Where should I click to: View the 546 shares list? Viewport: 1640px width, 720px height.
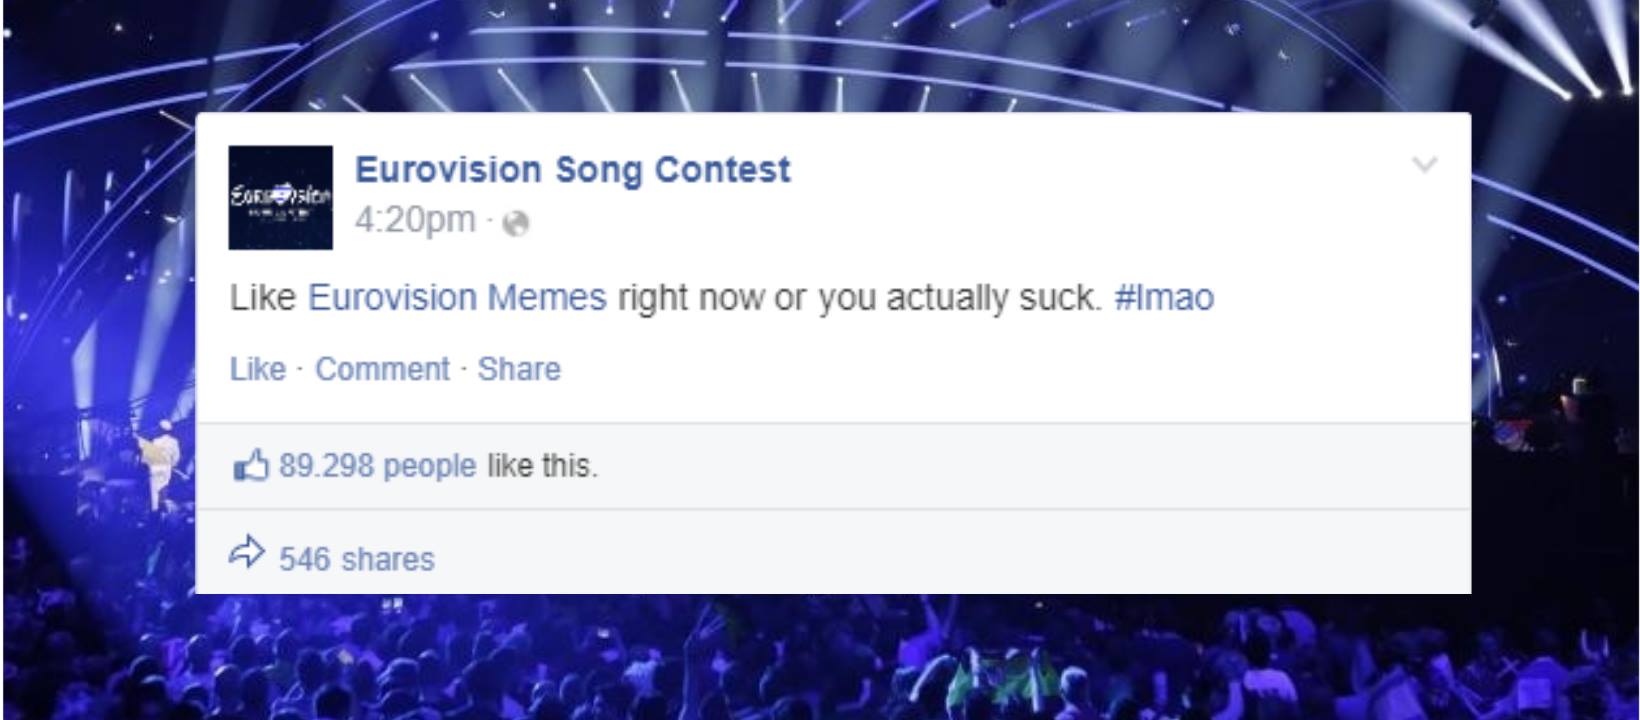[357, 558]
